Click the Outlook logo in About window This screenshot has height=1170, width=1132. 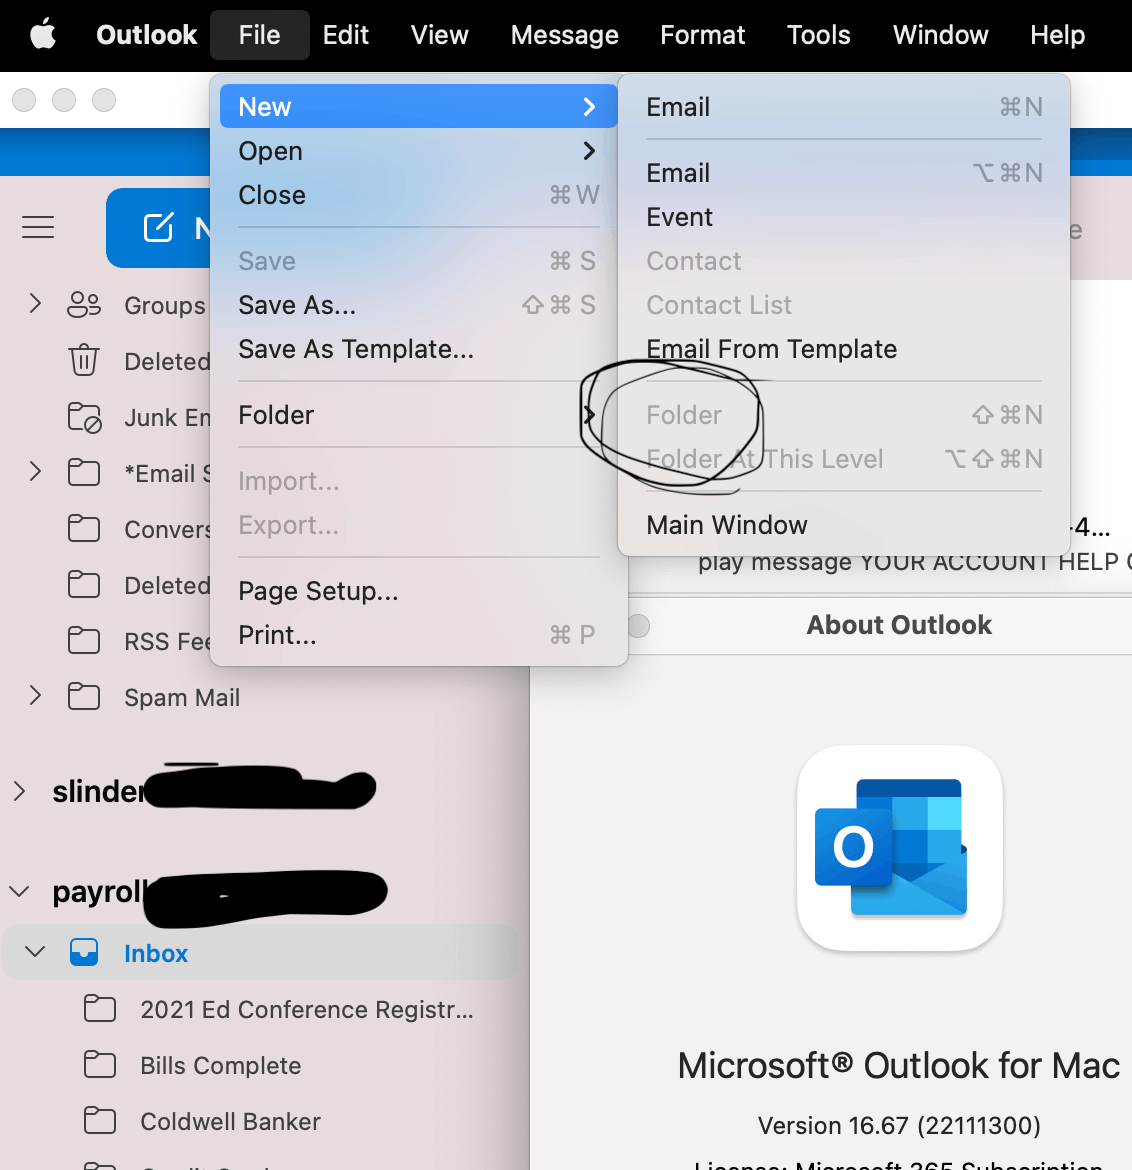tap(899, 848)
